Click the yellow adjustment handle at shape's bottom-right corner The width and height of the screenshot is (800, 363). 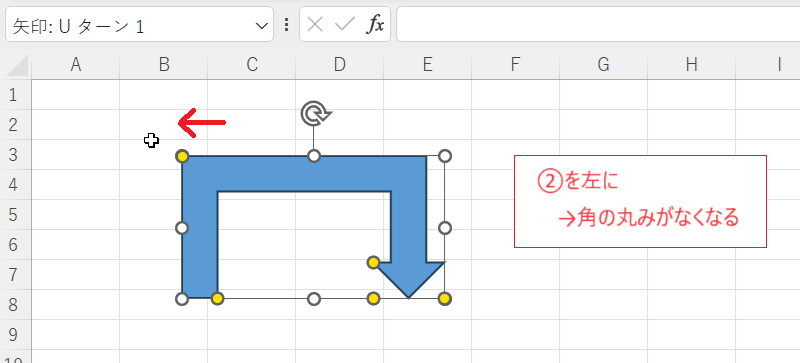pyautogui.click(x=445, y=299)
